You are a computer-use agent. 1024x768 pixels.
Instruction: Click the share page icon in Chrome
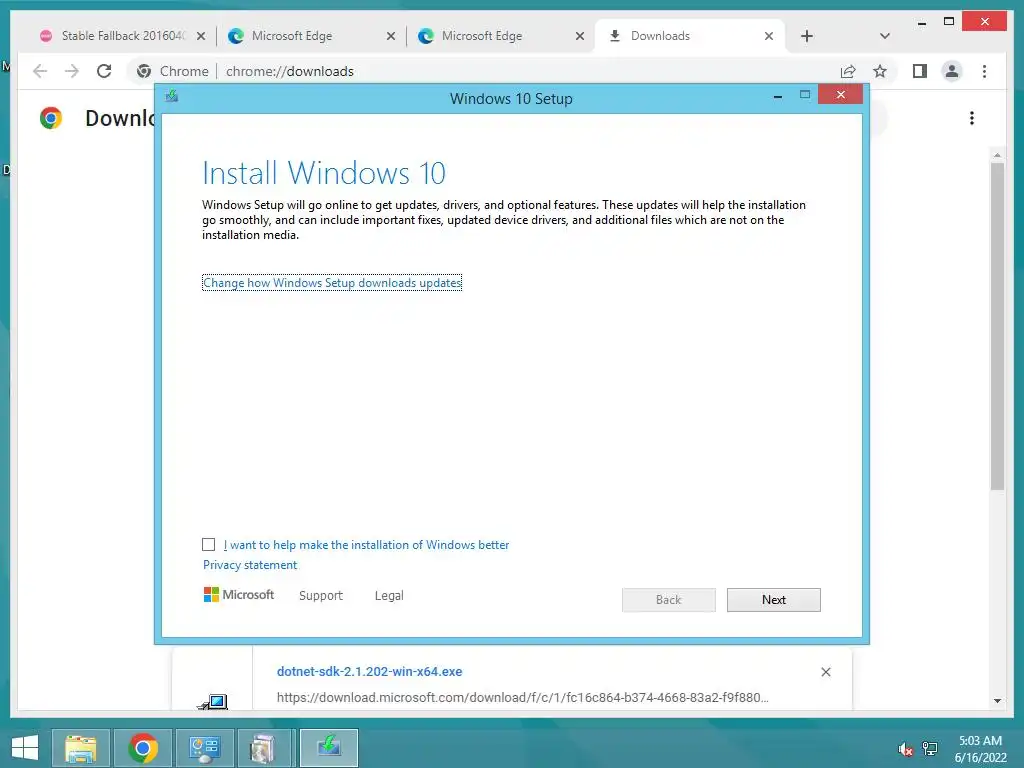(848, 71)
